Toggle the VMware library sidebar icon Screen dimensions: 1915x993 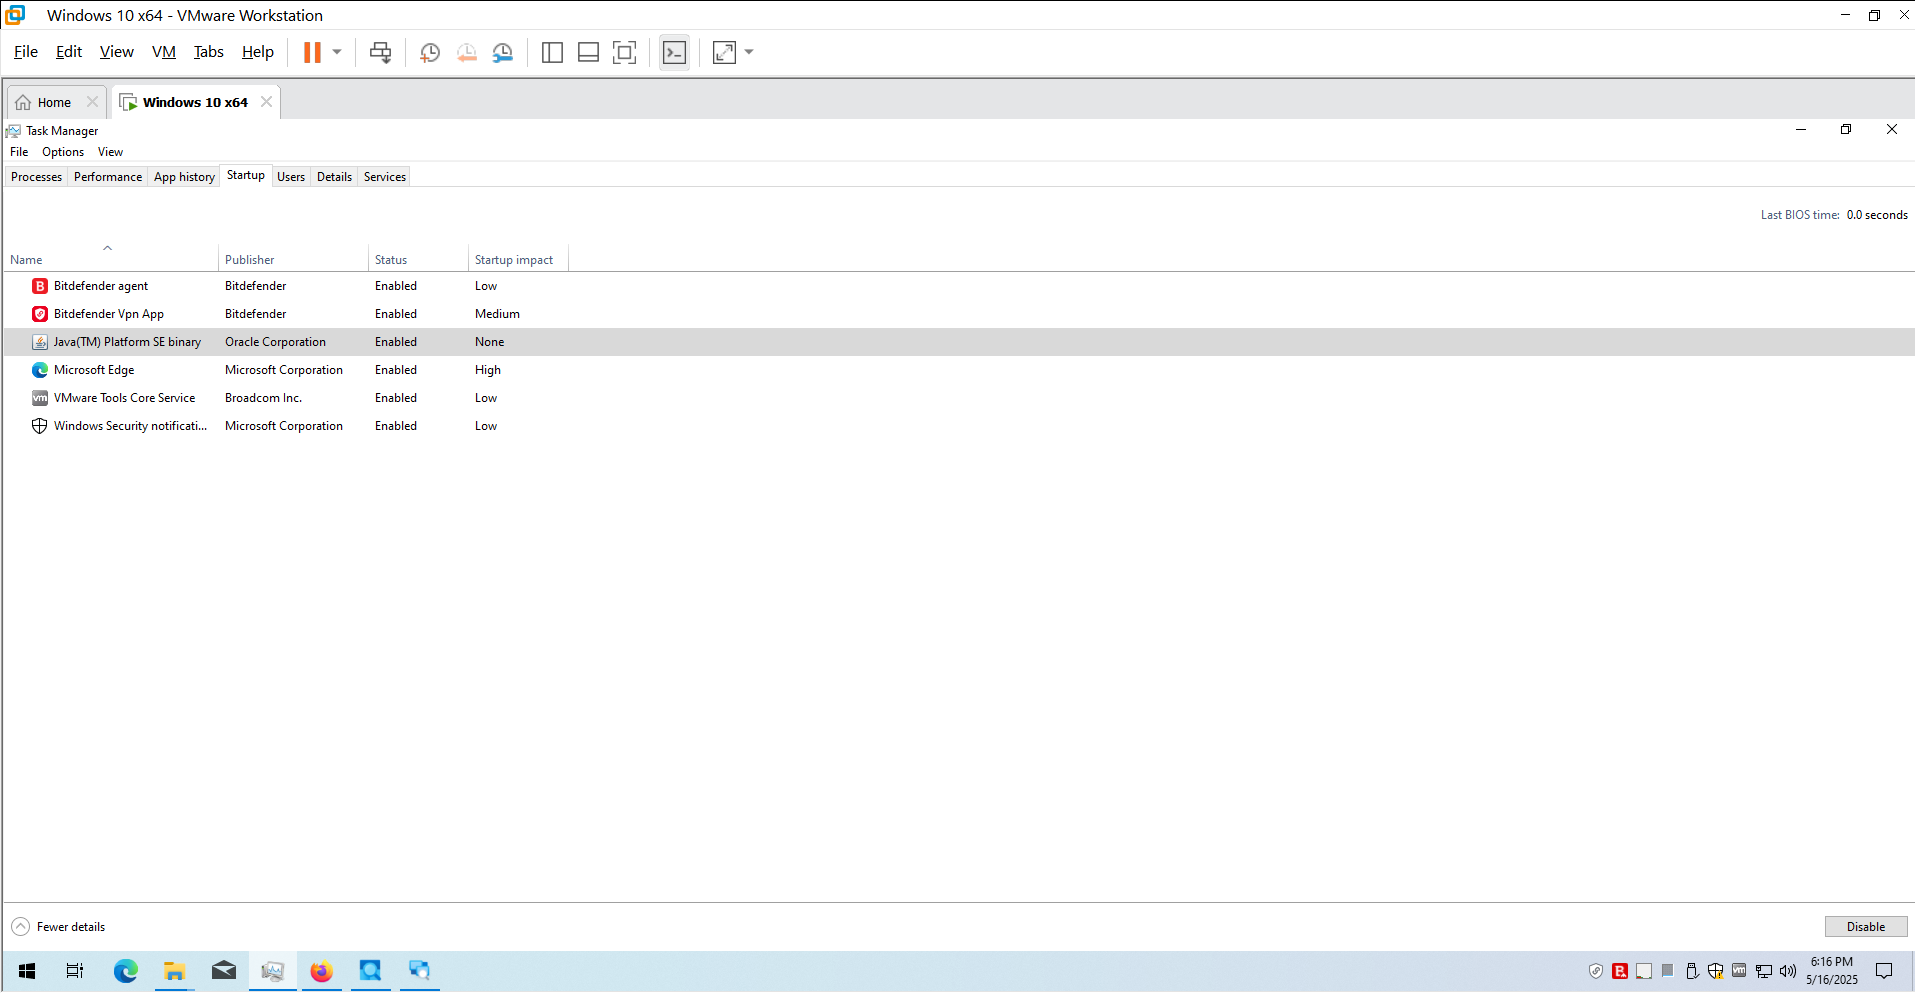point(552,52)
